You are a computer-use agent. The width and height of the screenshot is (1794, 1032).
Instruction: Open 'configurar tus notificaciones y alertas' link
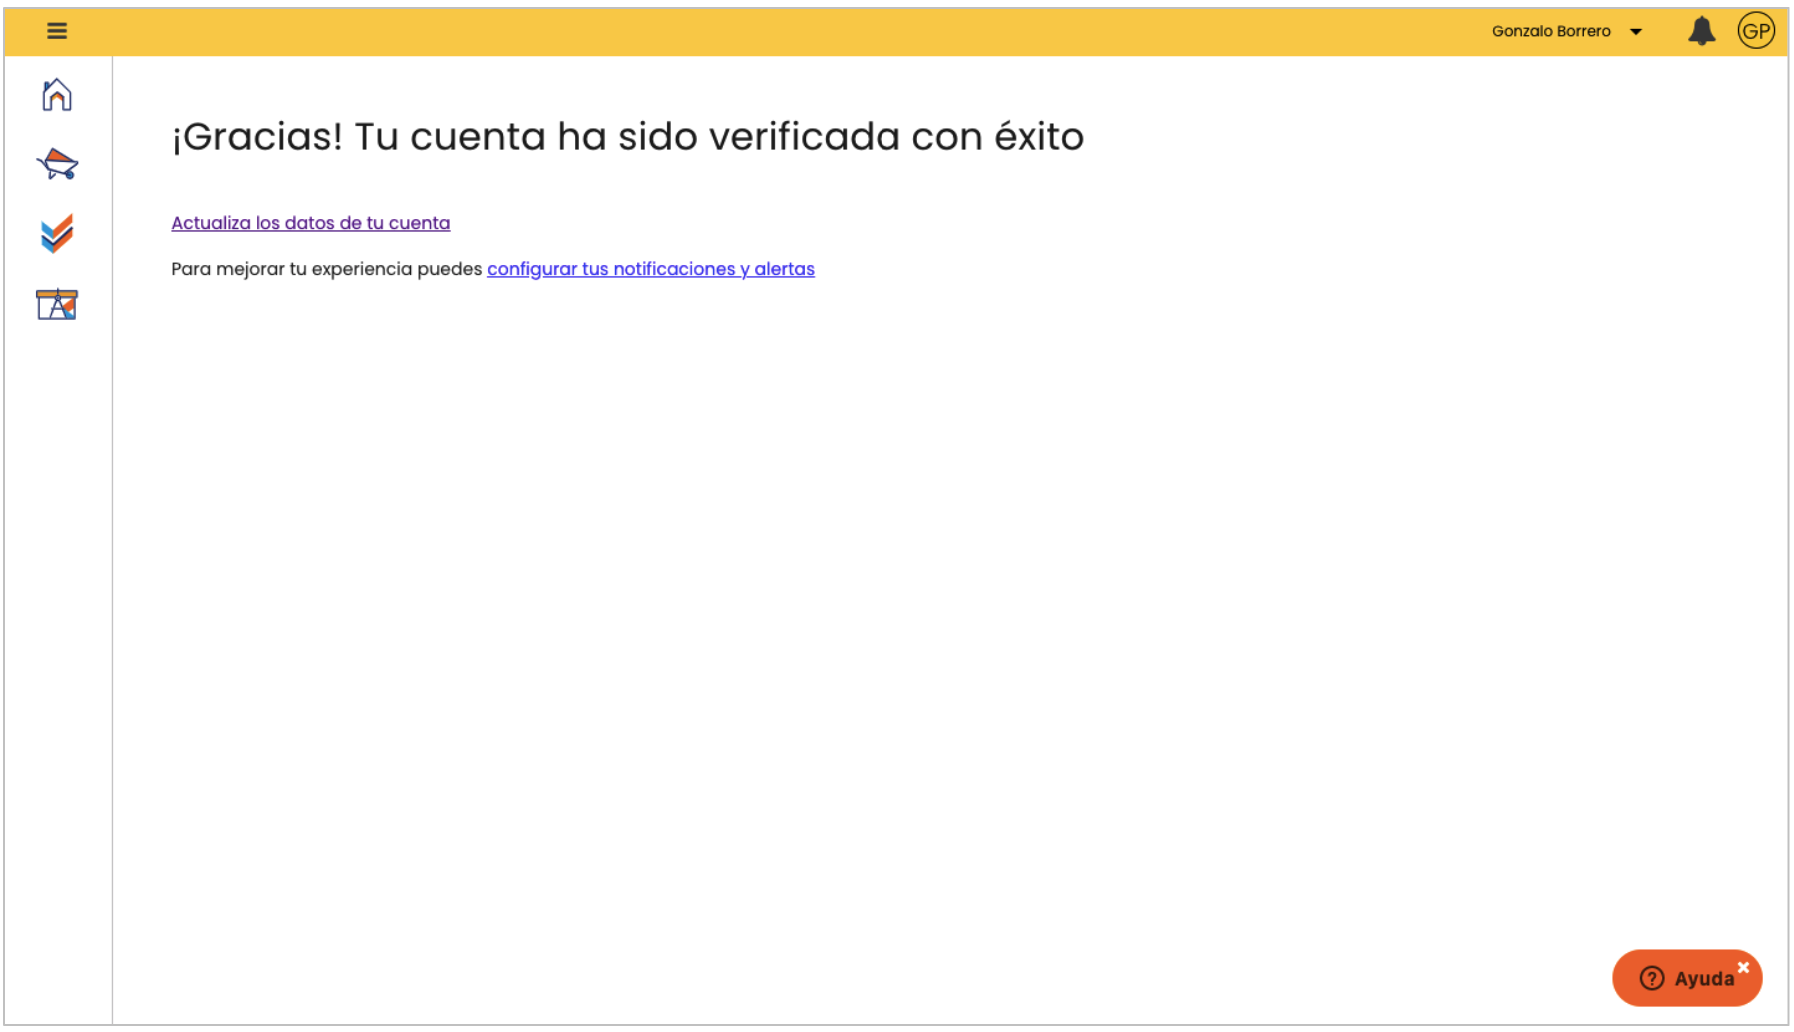tap(651, 269)
